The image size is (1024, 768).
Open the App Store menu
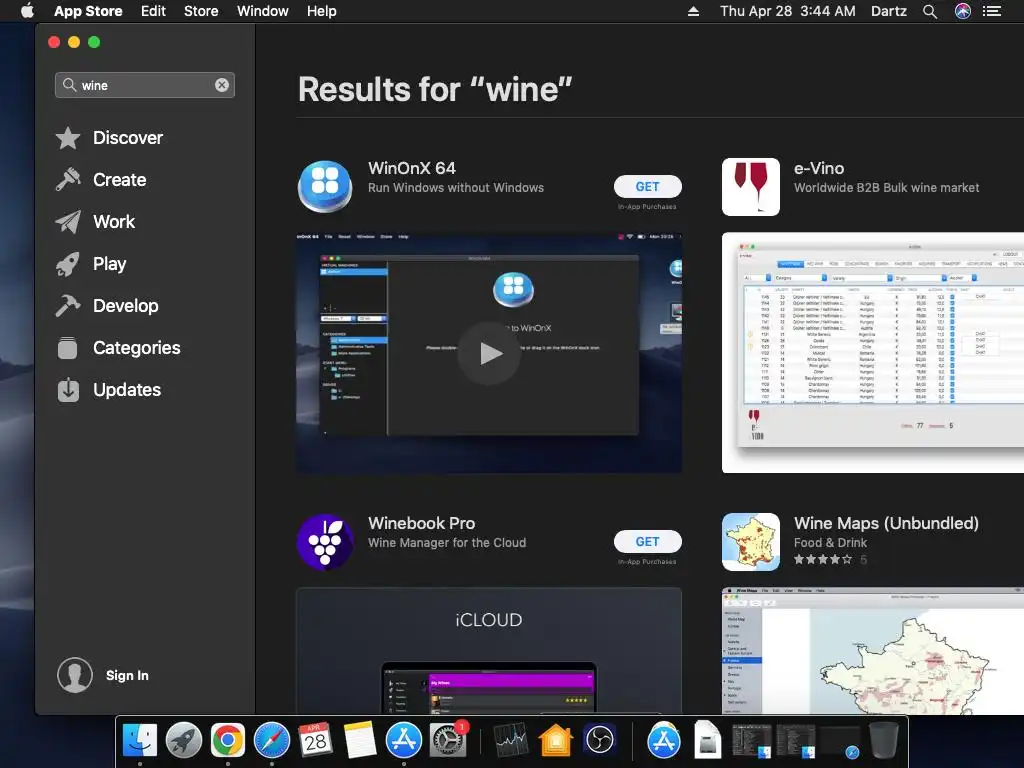point(88,11)
